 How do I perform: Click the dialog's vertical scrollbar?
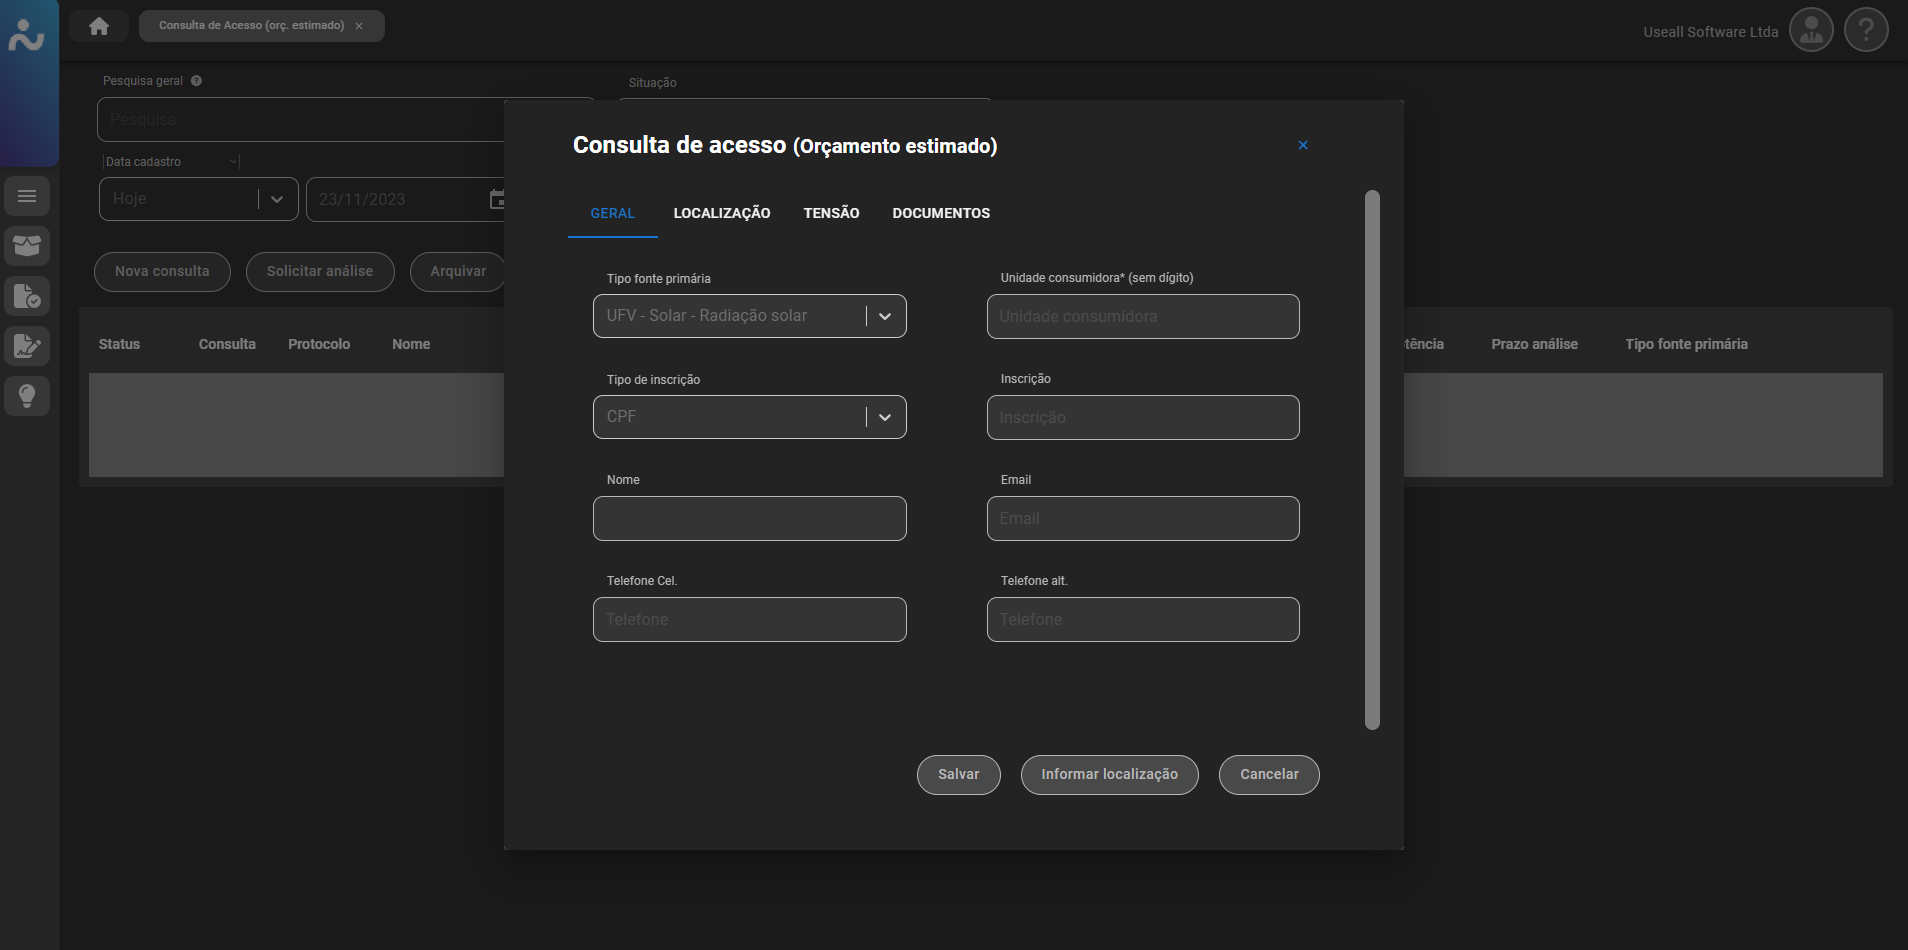1372,460
